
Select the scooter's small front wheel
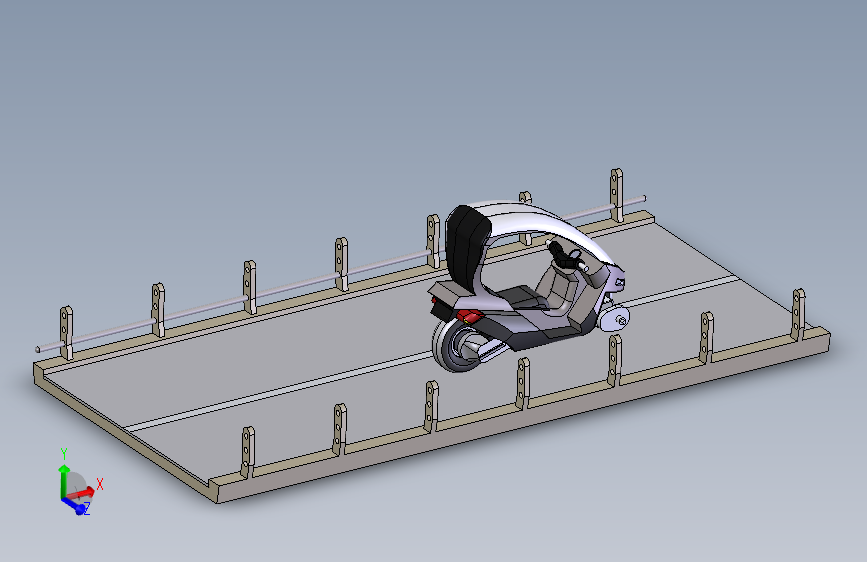click(615, 320)
